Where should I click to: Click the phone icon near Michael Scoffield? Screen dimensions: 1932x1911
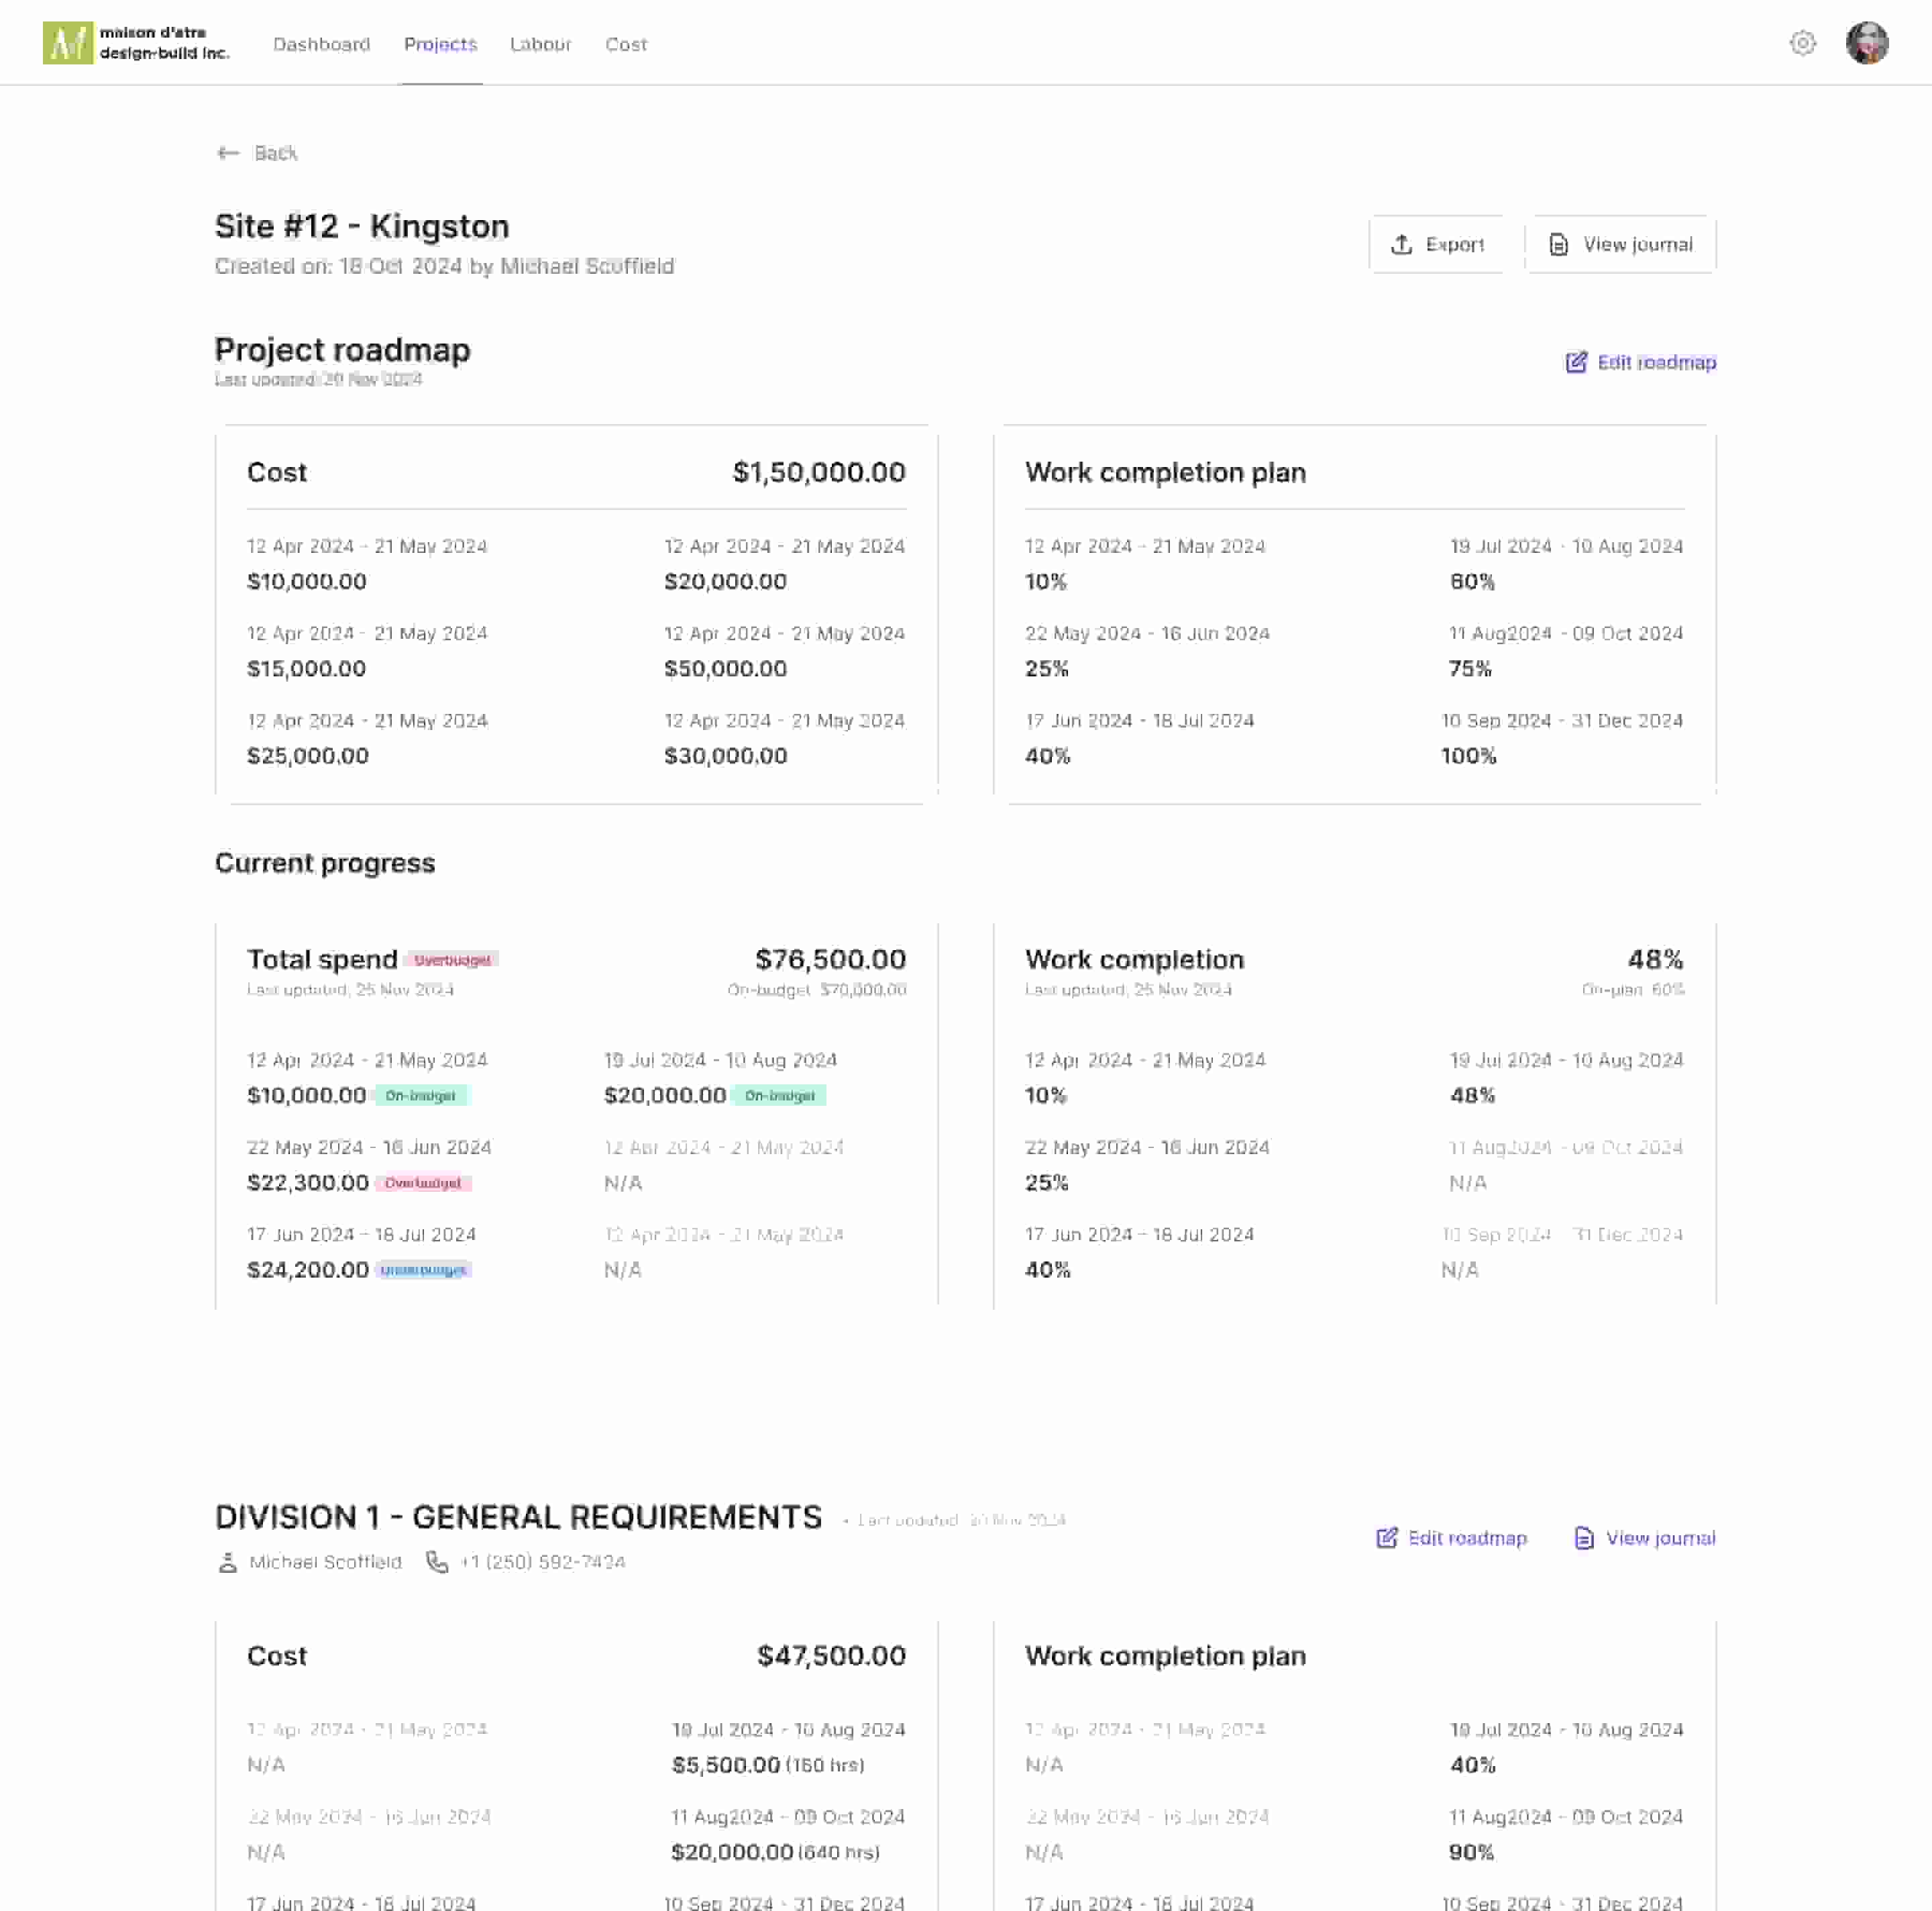[x=437, y=1562]
